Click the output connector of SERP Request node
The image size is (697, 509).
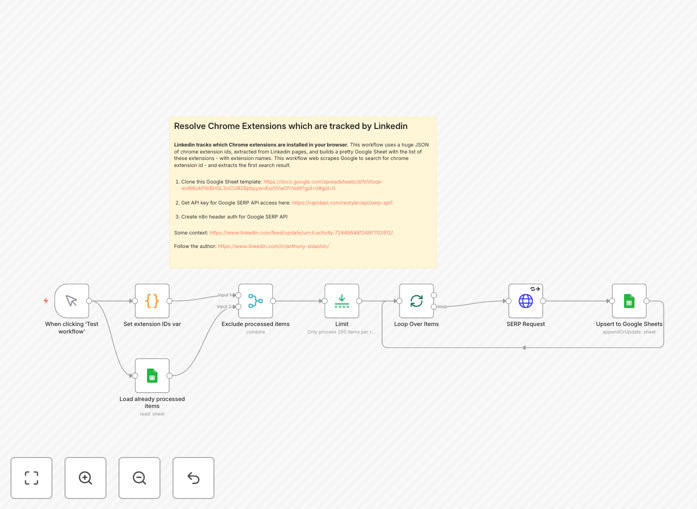click(543, 301)
